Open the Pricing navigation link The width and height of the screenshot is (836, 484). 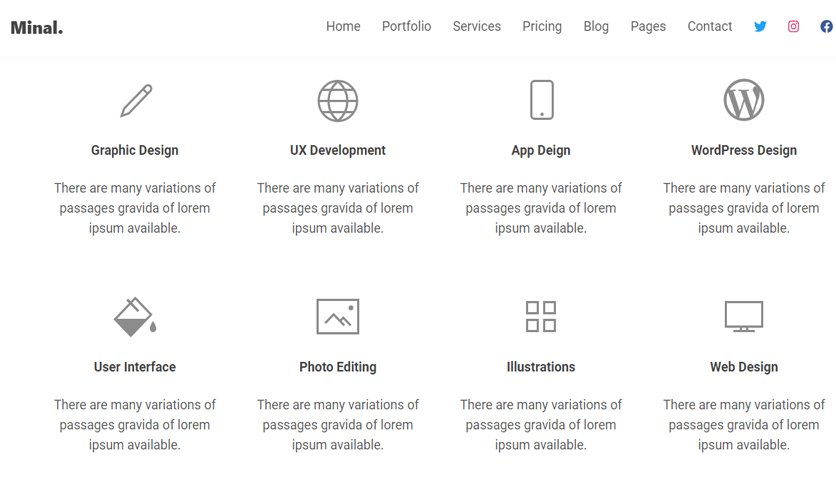coord(542,27)
